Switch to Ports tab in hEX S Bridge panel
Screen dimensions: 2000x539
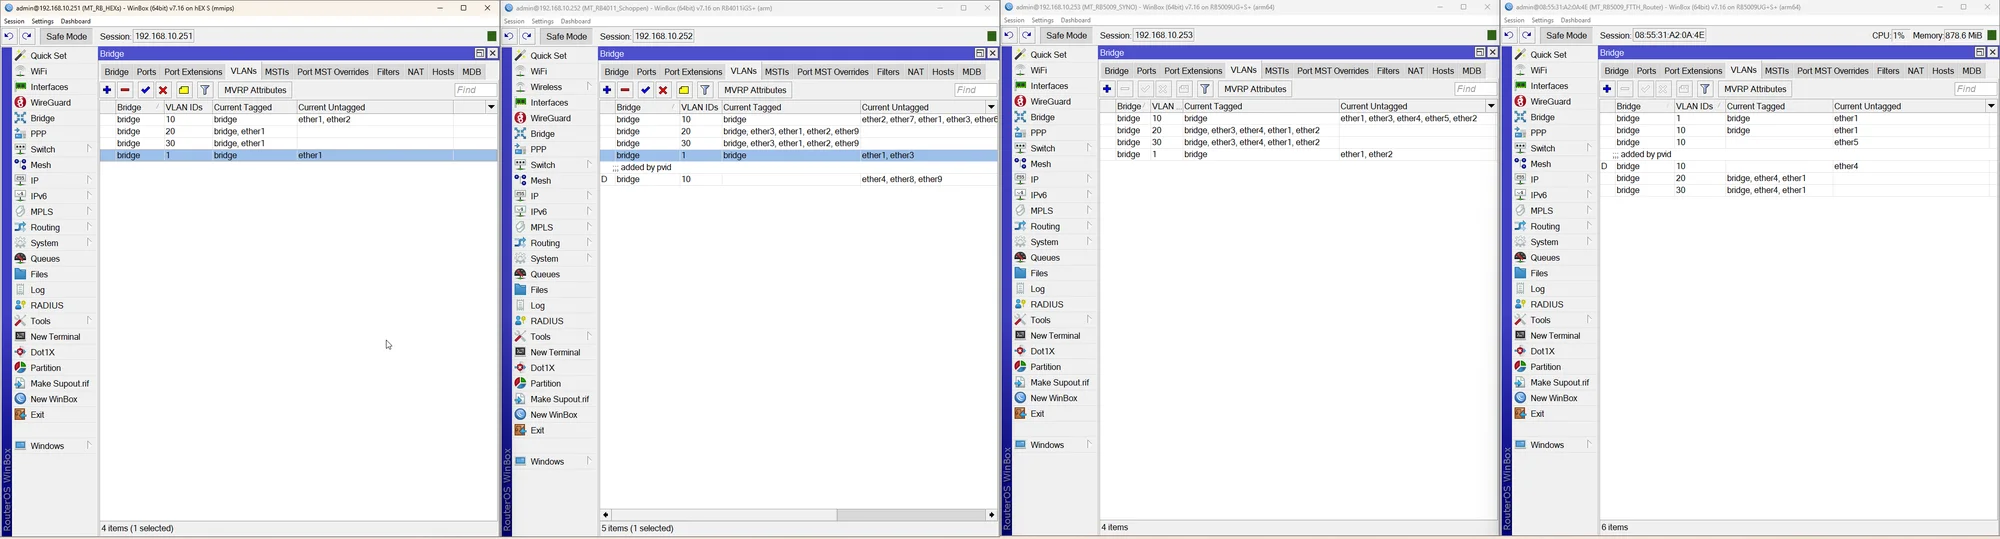point(147,72)
